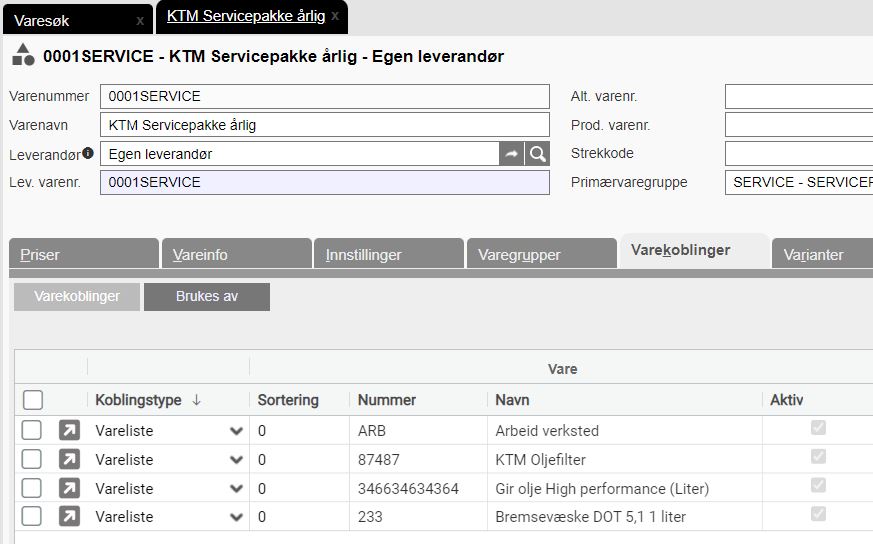Focus the Varenummer input field

(325, 96)
